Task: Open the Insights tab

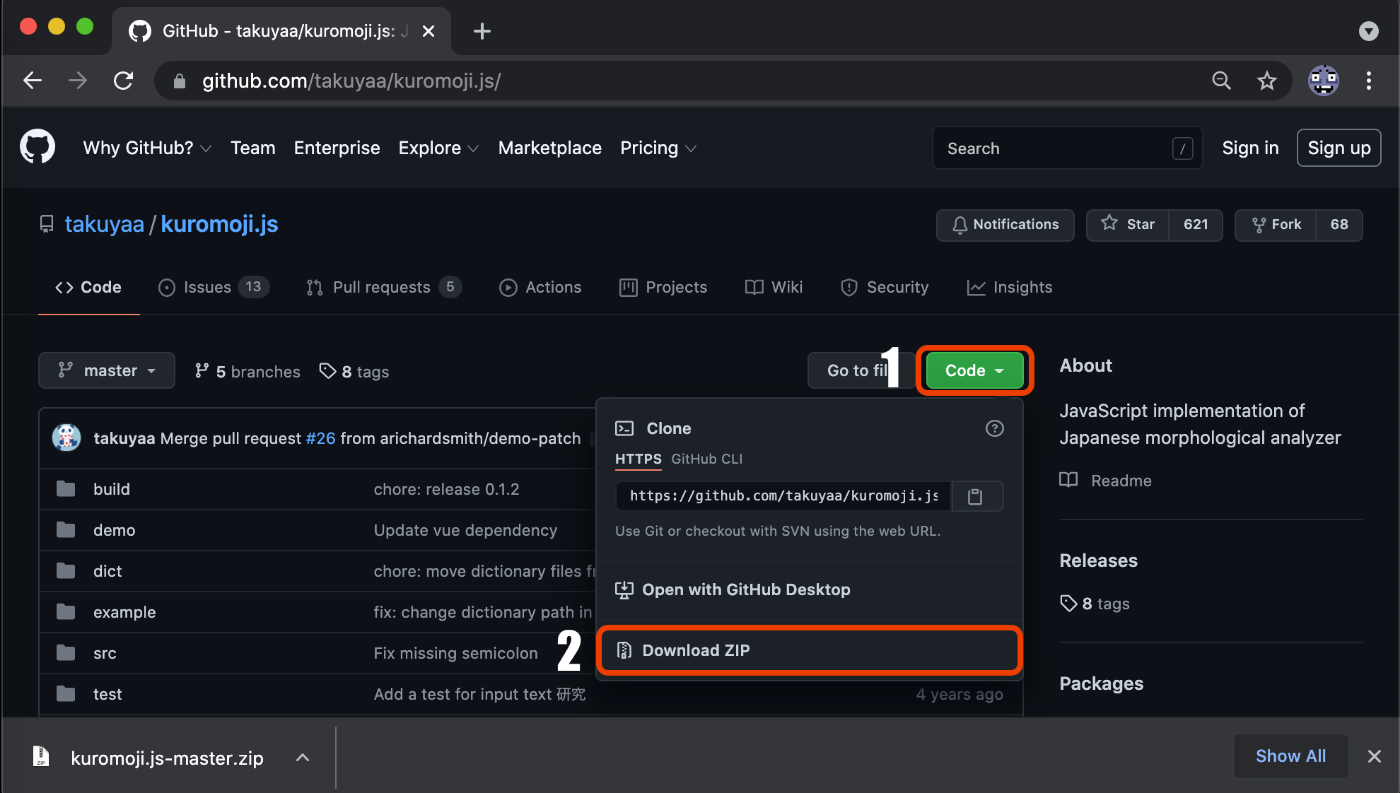Action: pyautogui.click(x=1010, y=287)
